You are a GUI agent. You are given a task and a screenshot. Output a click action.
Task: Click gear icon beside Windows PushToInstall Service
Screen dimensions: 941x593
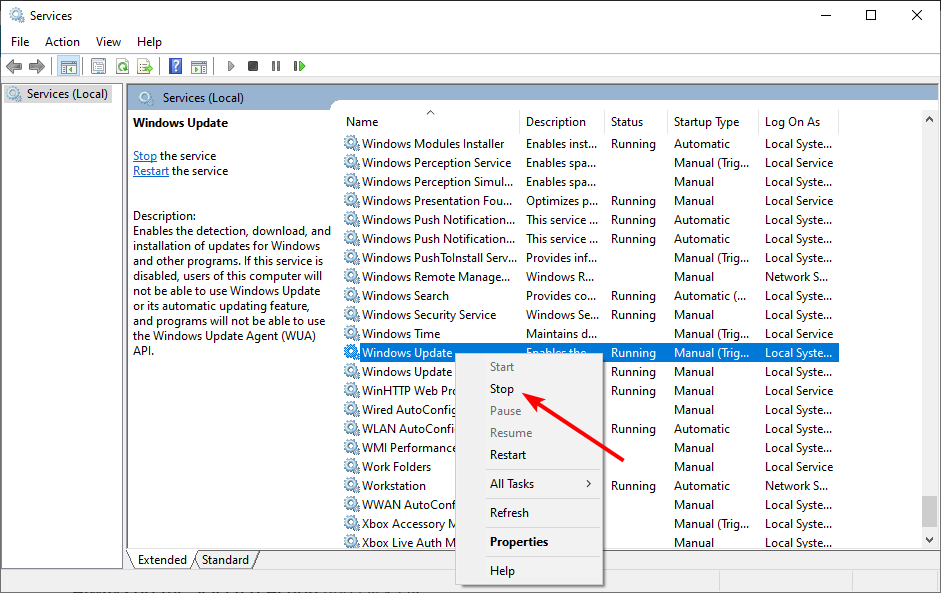pos(351,257)
